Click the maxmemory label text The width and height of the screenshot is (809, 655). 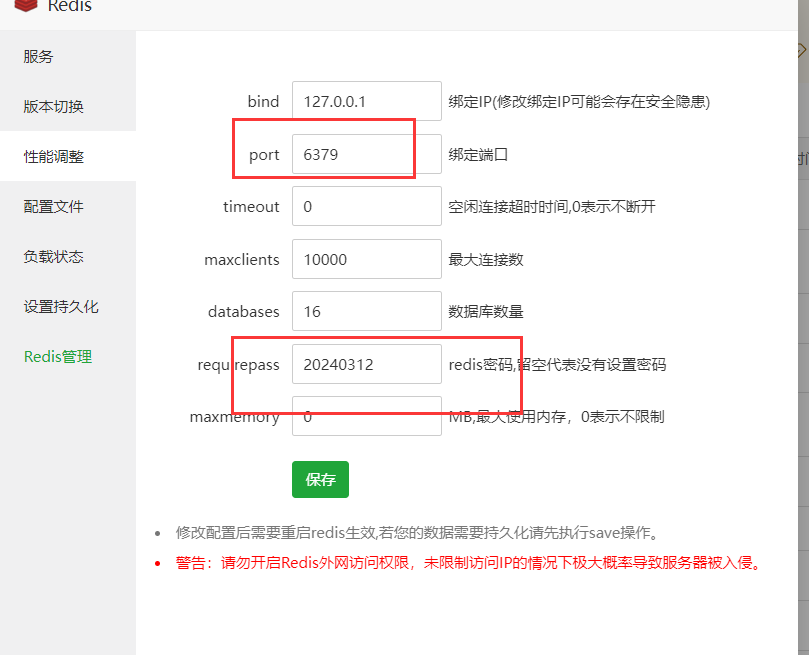(235, 417)
